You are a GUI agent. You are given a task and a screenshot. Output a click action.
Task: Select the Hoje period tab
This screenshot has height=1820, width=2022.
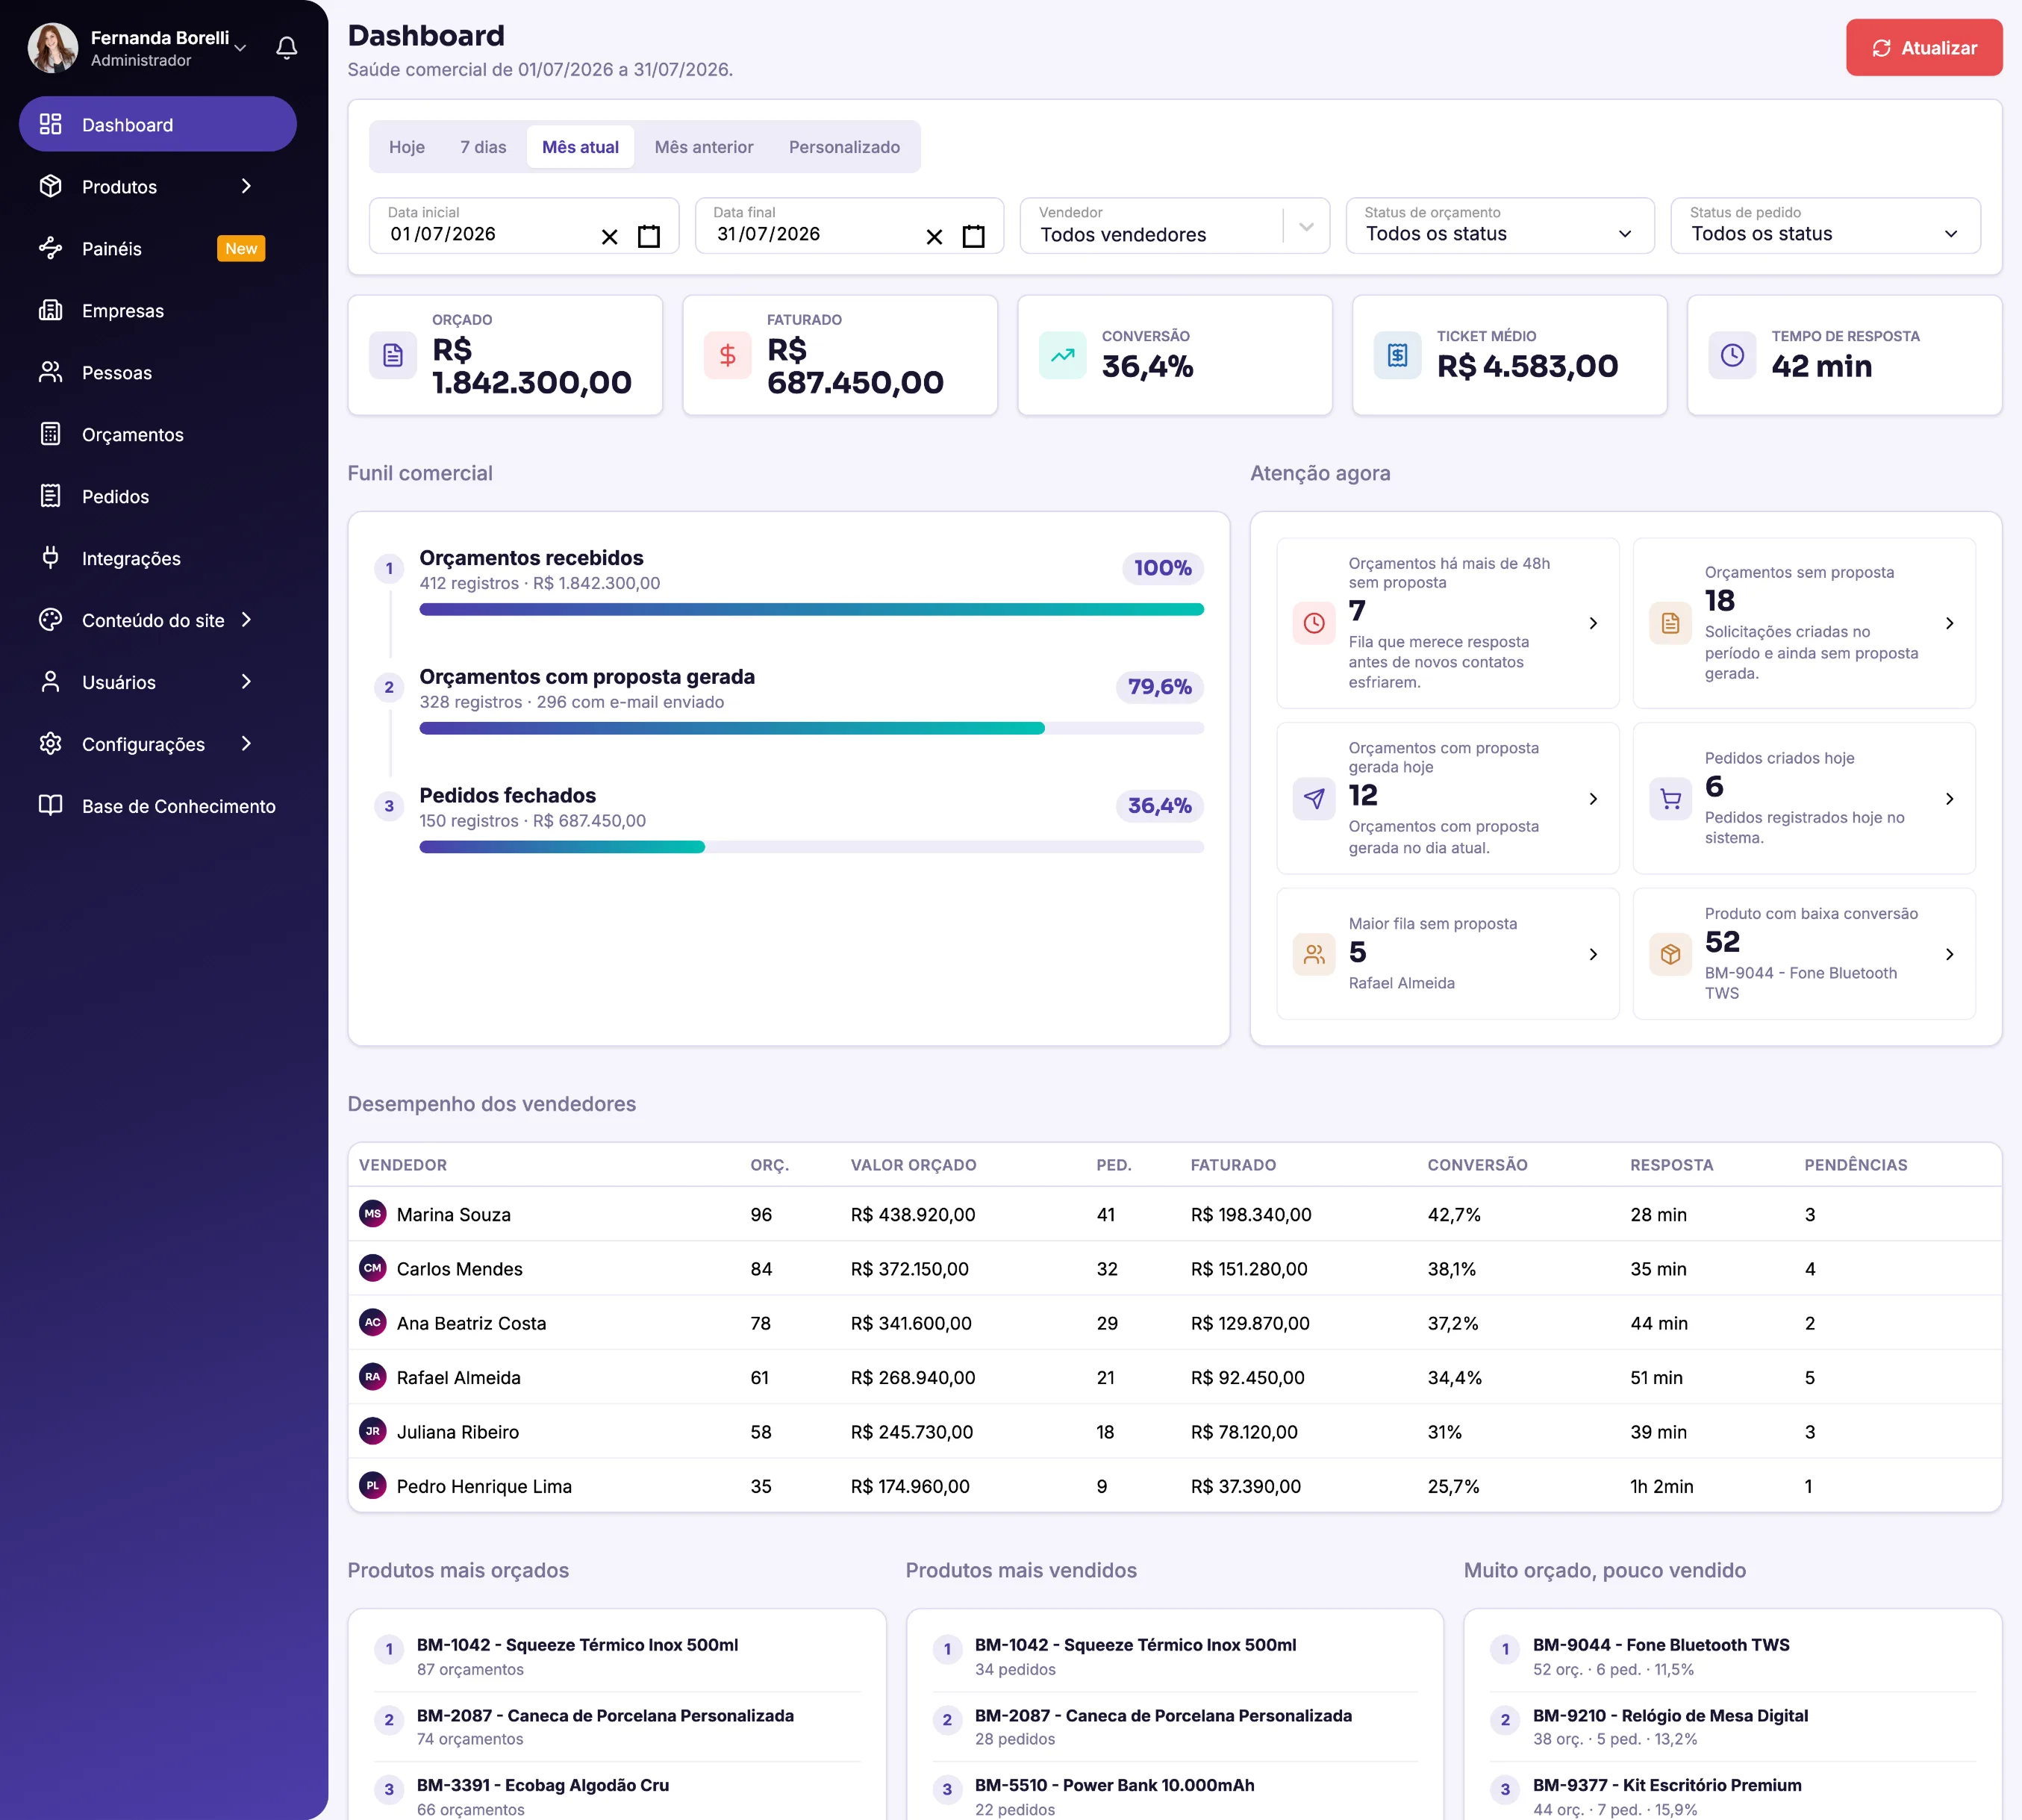407,147
